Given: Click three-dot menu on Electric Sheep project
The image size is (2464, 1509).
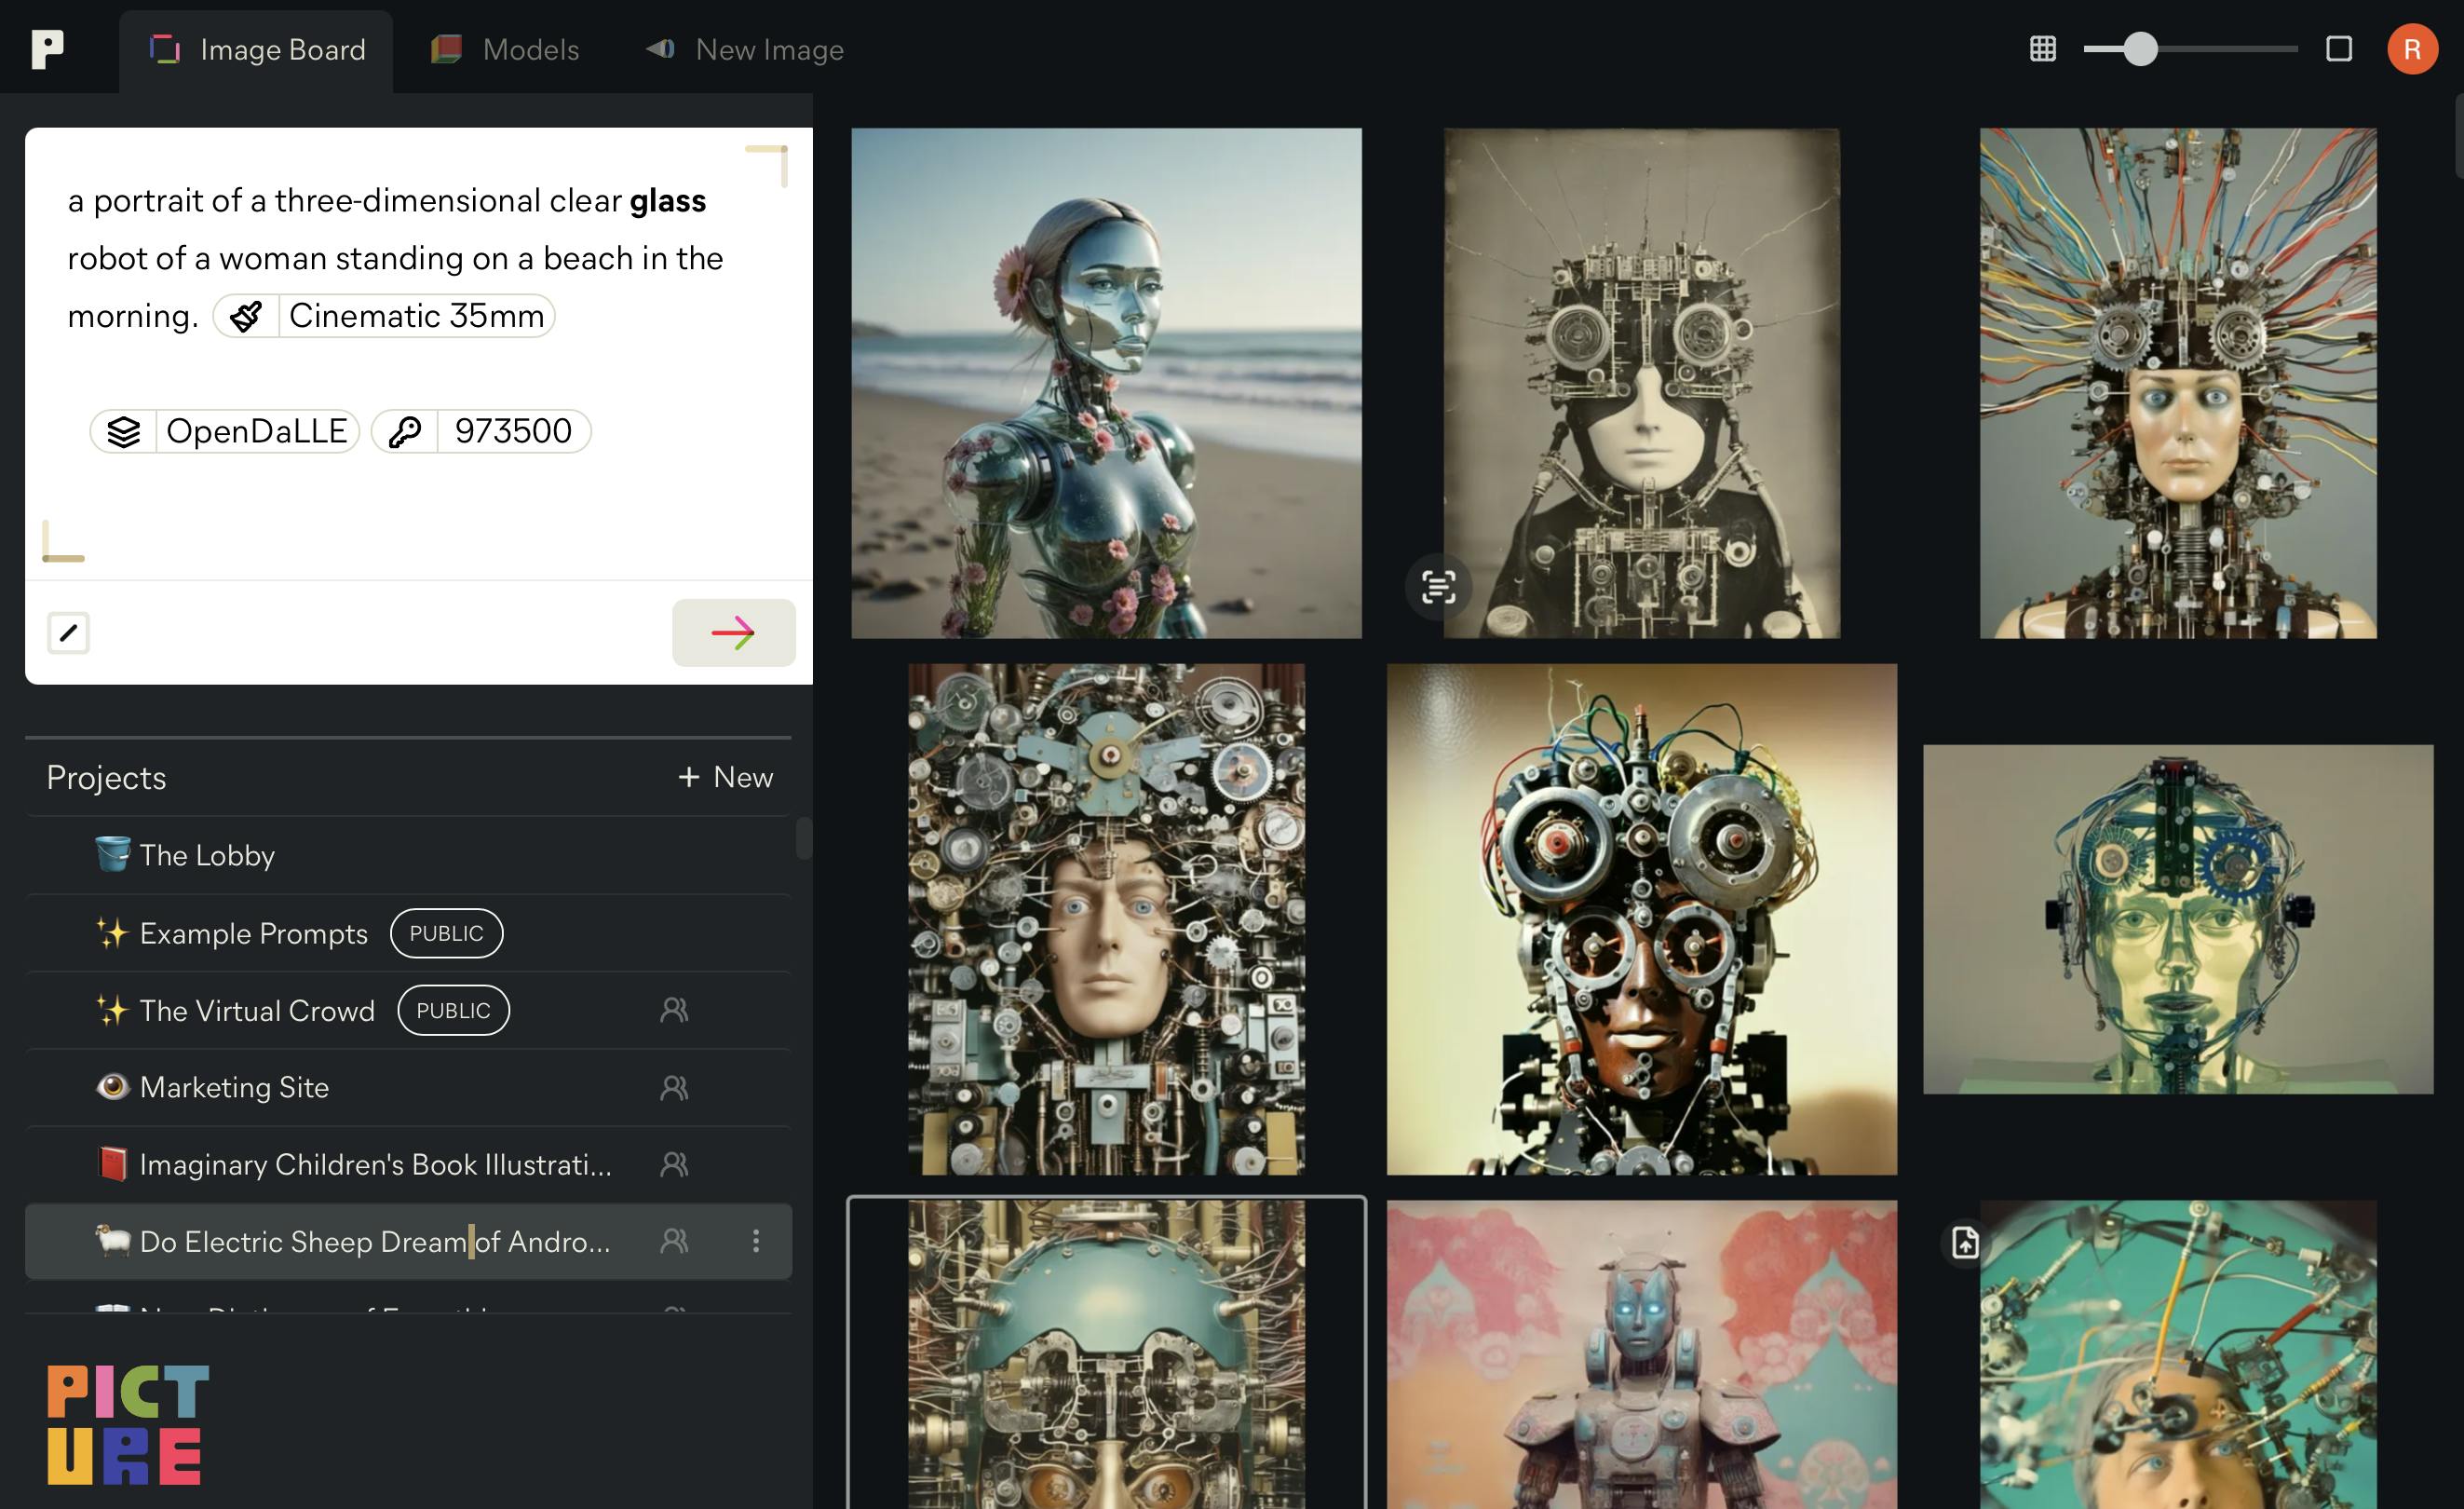Looking at the screenshot, I should [755, 1242].
